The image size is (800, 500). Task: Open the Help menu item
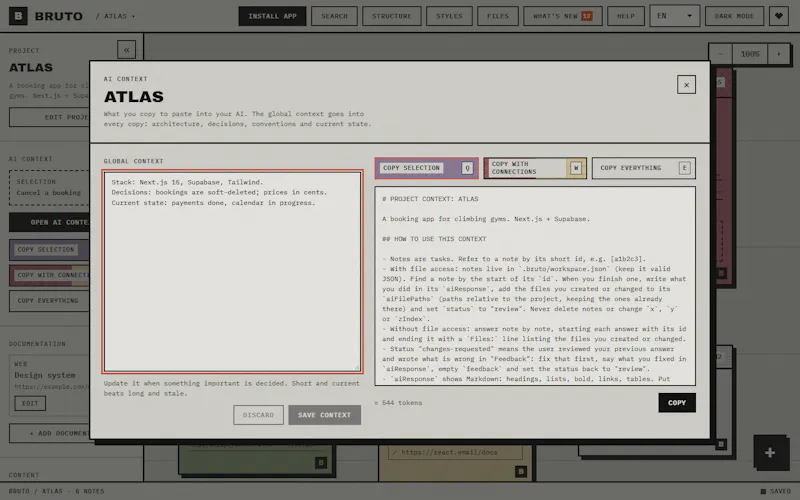coord(626,16)
